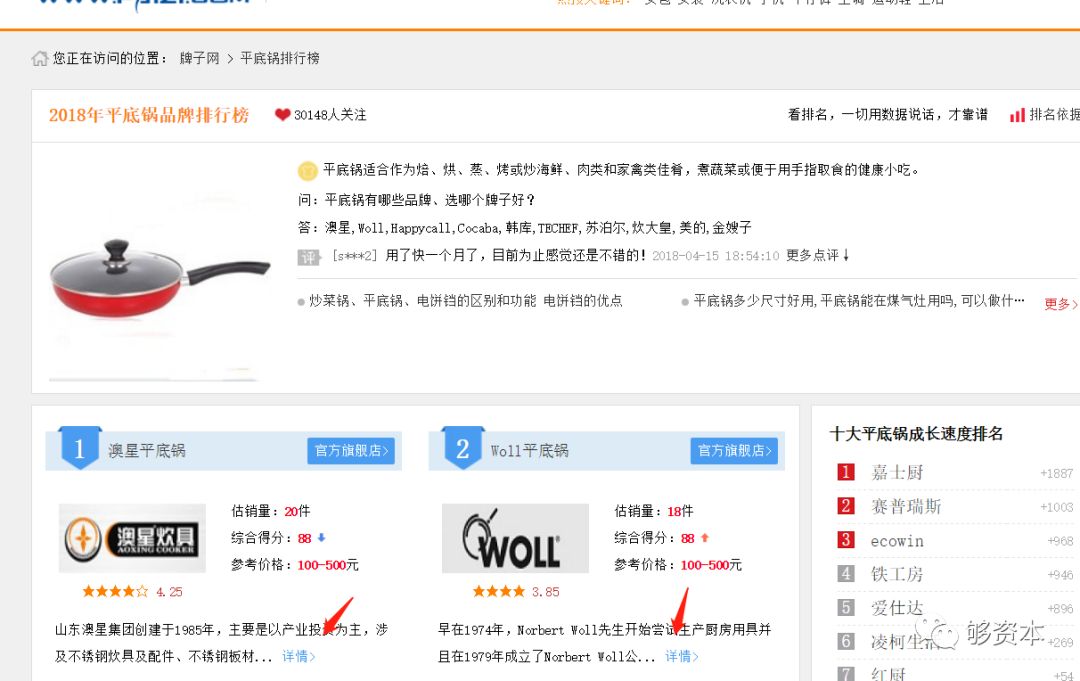Click the red 更多 link
The image size is (1080, 681).
point(1061,304)
